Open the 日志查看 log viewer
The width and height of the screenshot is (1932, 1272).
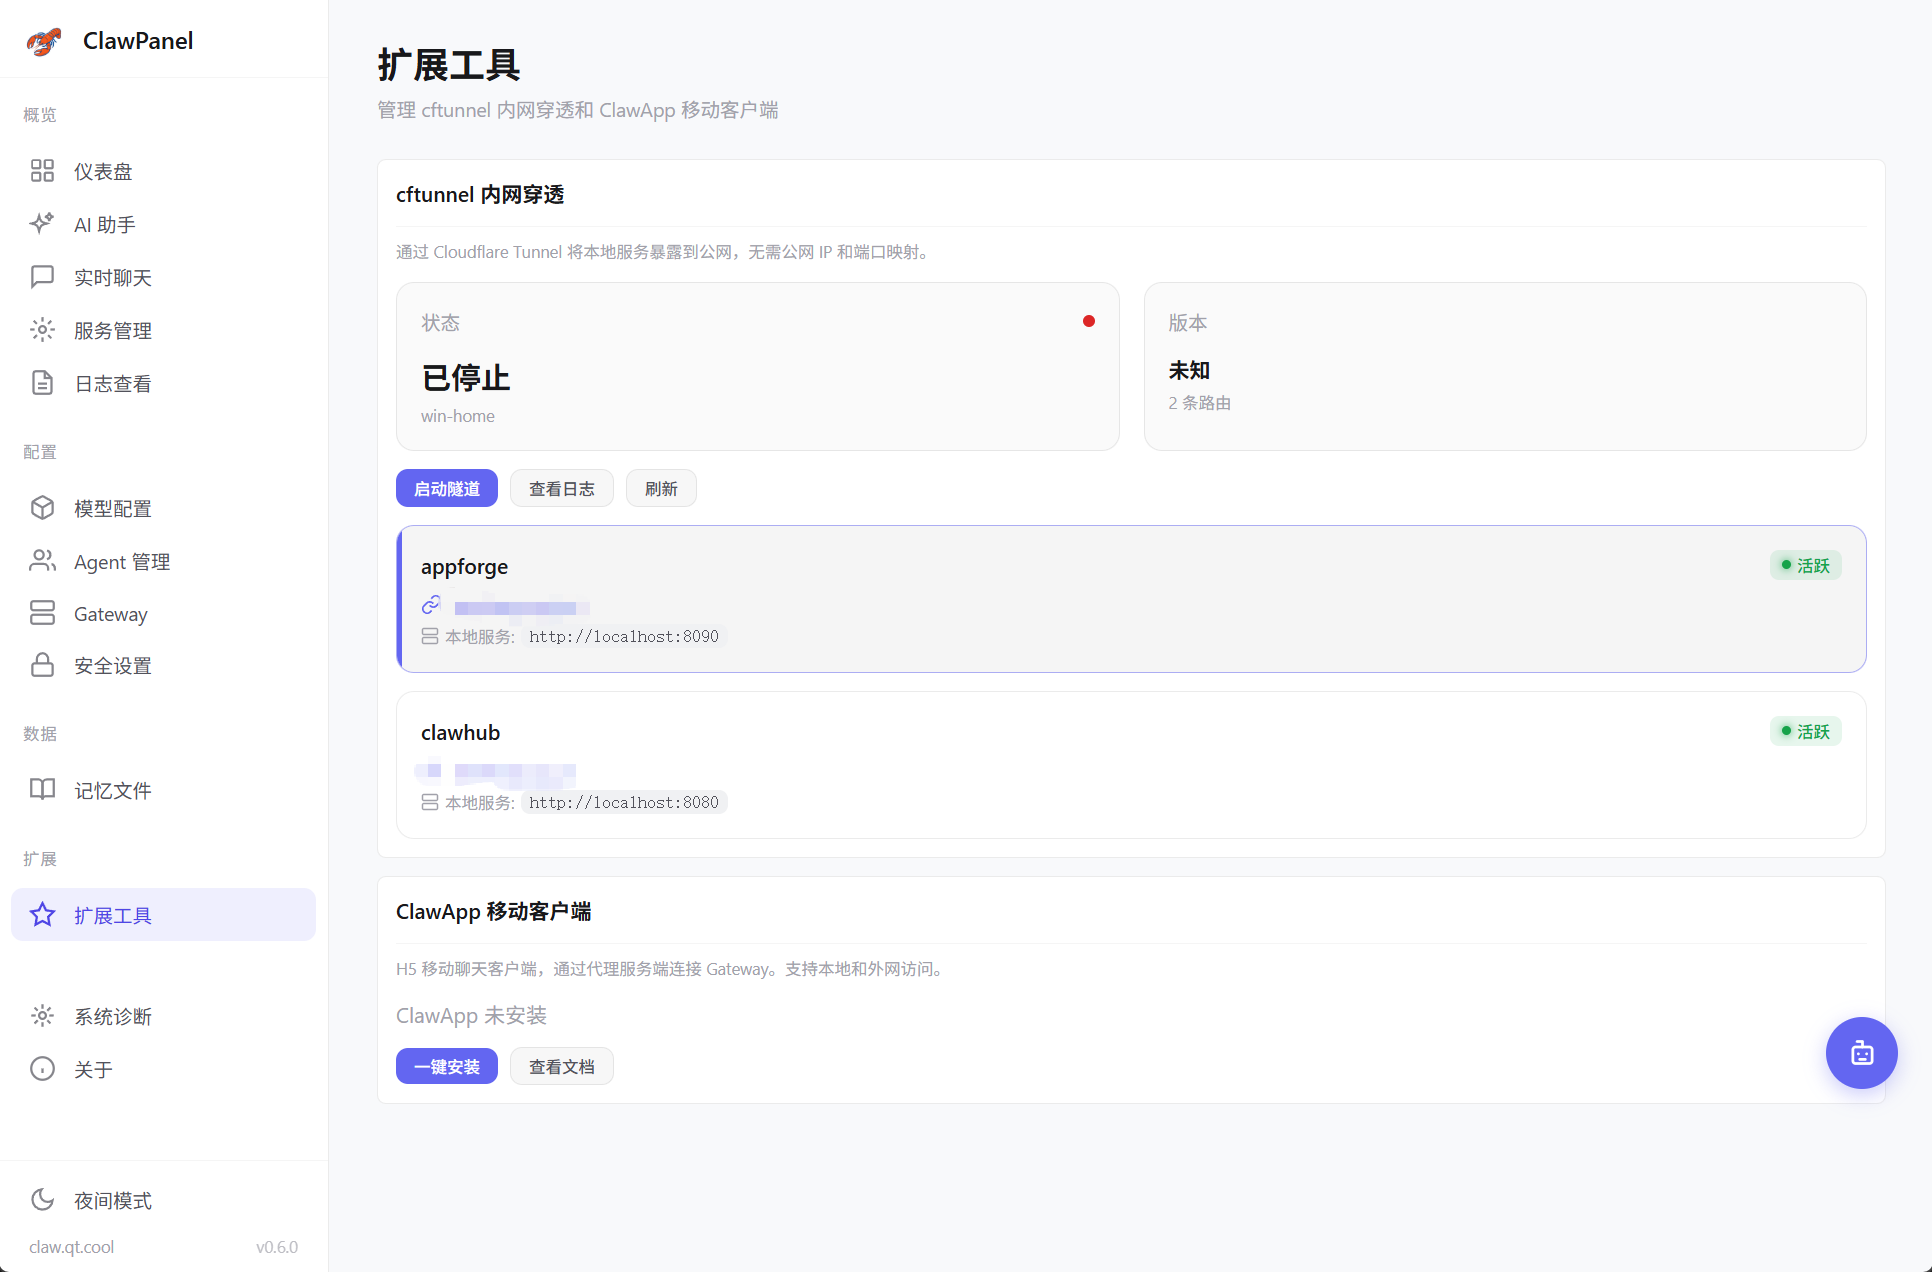111,383
